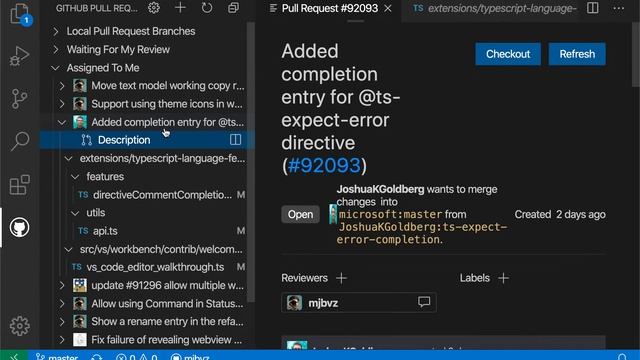The width and height of the screenshot is (640, 360).
Task: Click comment icon next to mjbvz
Action: pyautogui.click(x=424, y=302)
